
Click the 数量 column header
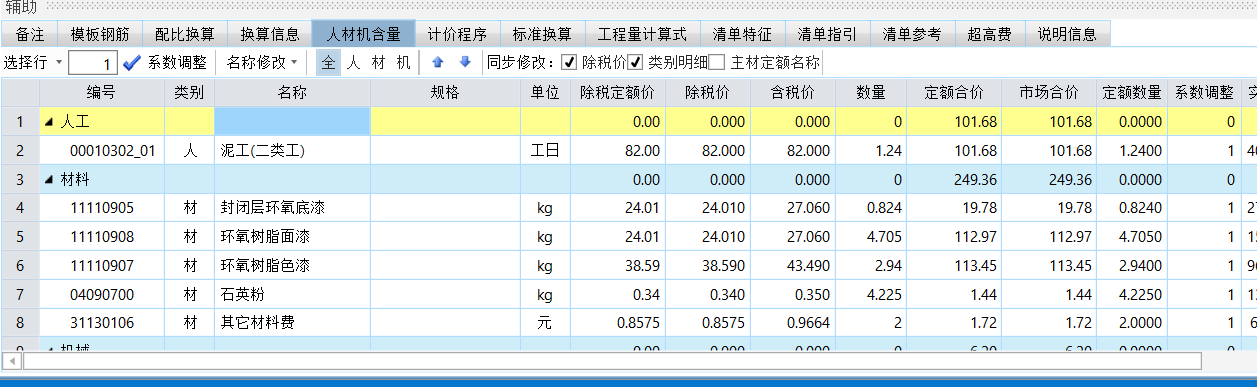point(872,93)
